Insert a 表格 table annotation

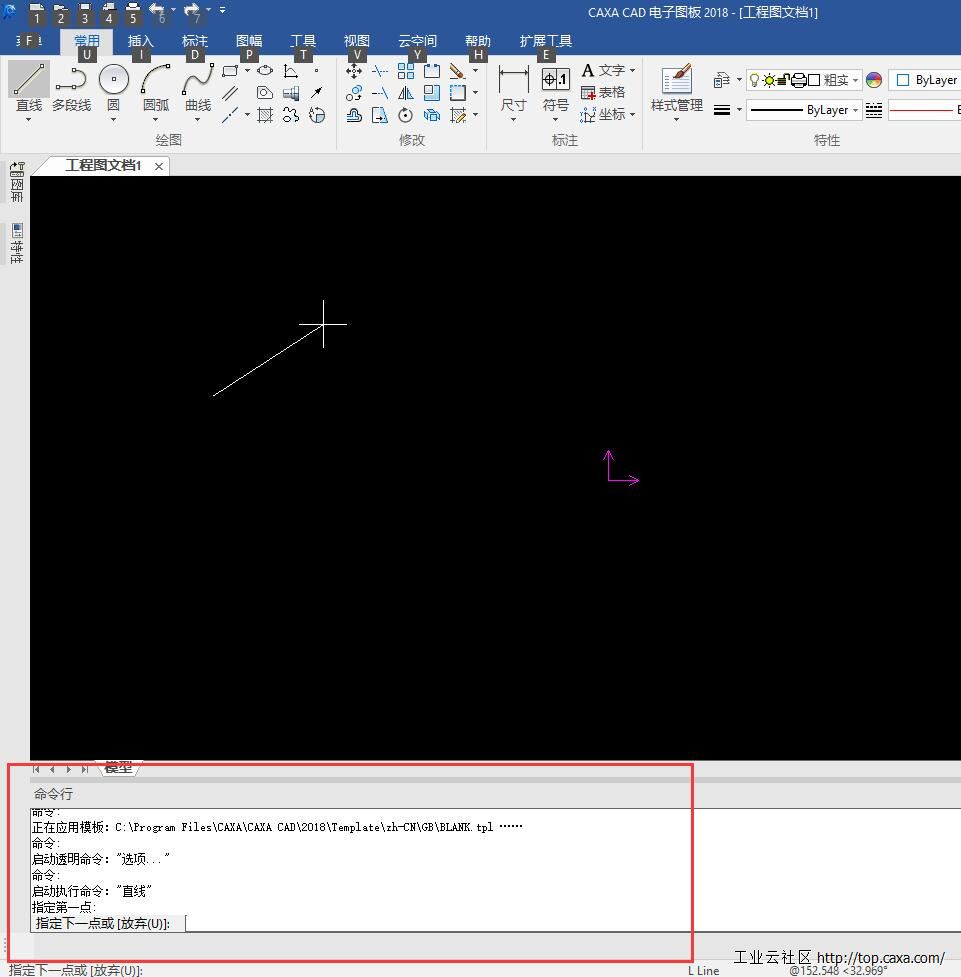pyautogui.click(x=603, y=92)
